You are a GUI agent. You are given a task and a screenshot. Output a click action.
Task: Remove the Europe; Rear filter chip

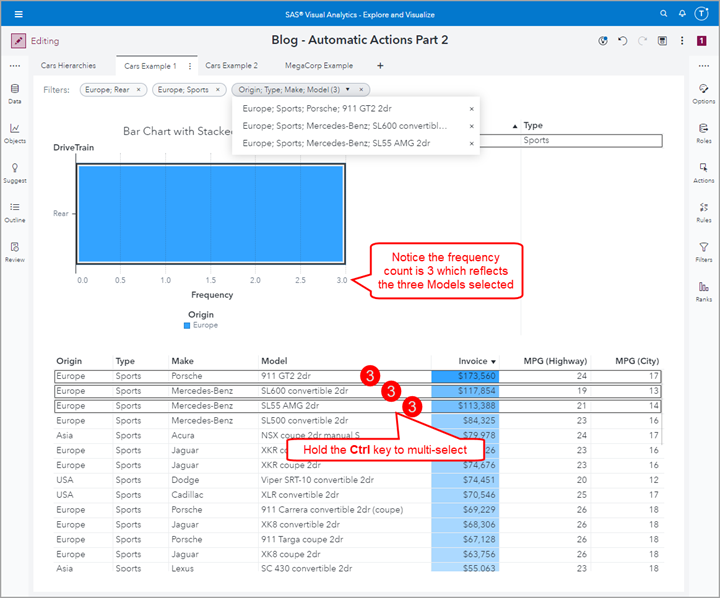[x=139, y=90]
